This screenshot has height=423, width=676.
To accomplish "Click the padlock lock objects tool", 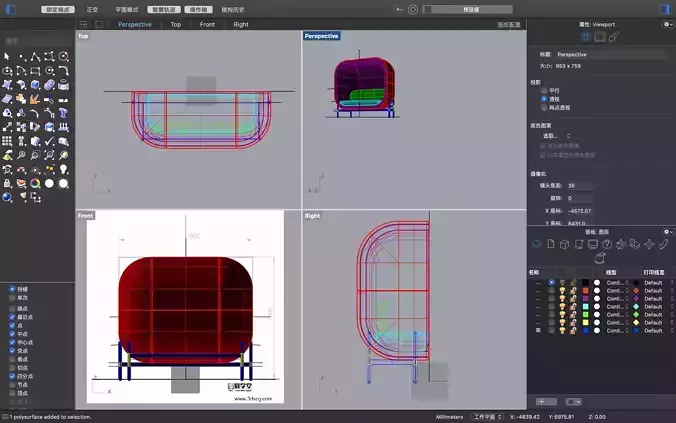I will (7, 184).
